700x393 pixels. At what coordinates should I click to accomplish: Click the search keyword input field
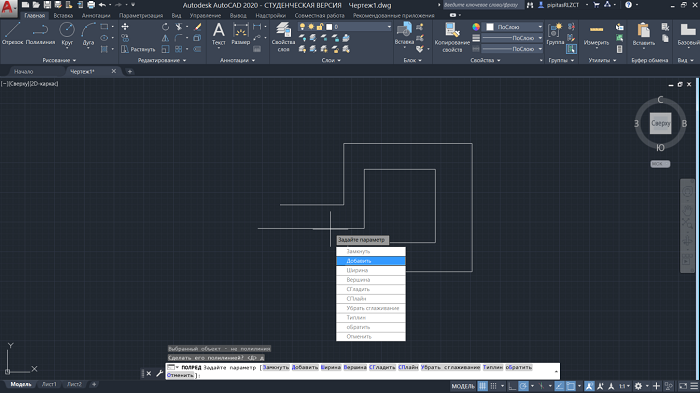pos(483,5)
